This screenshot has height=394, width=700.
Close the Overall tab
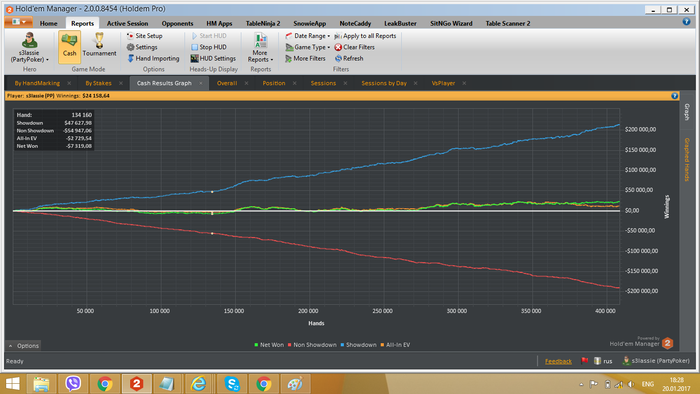(x=246, y=83)
